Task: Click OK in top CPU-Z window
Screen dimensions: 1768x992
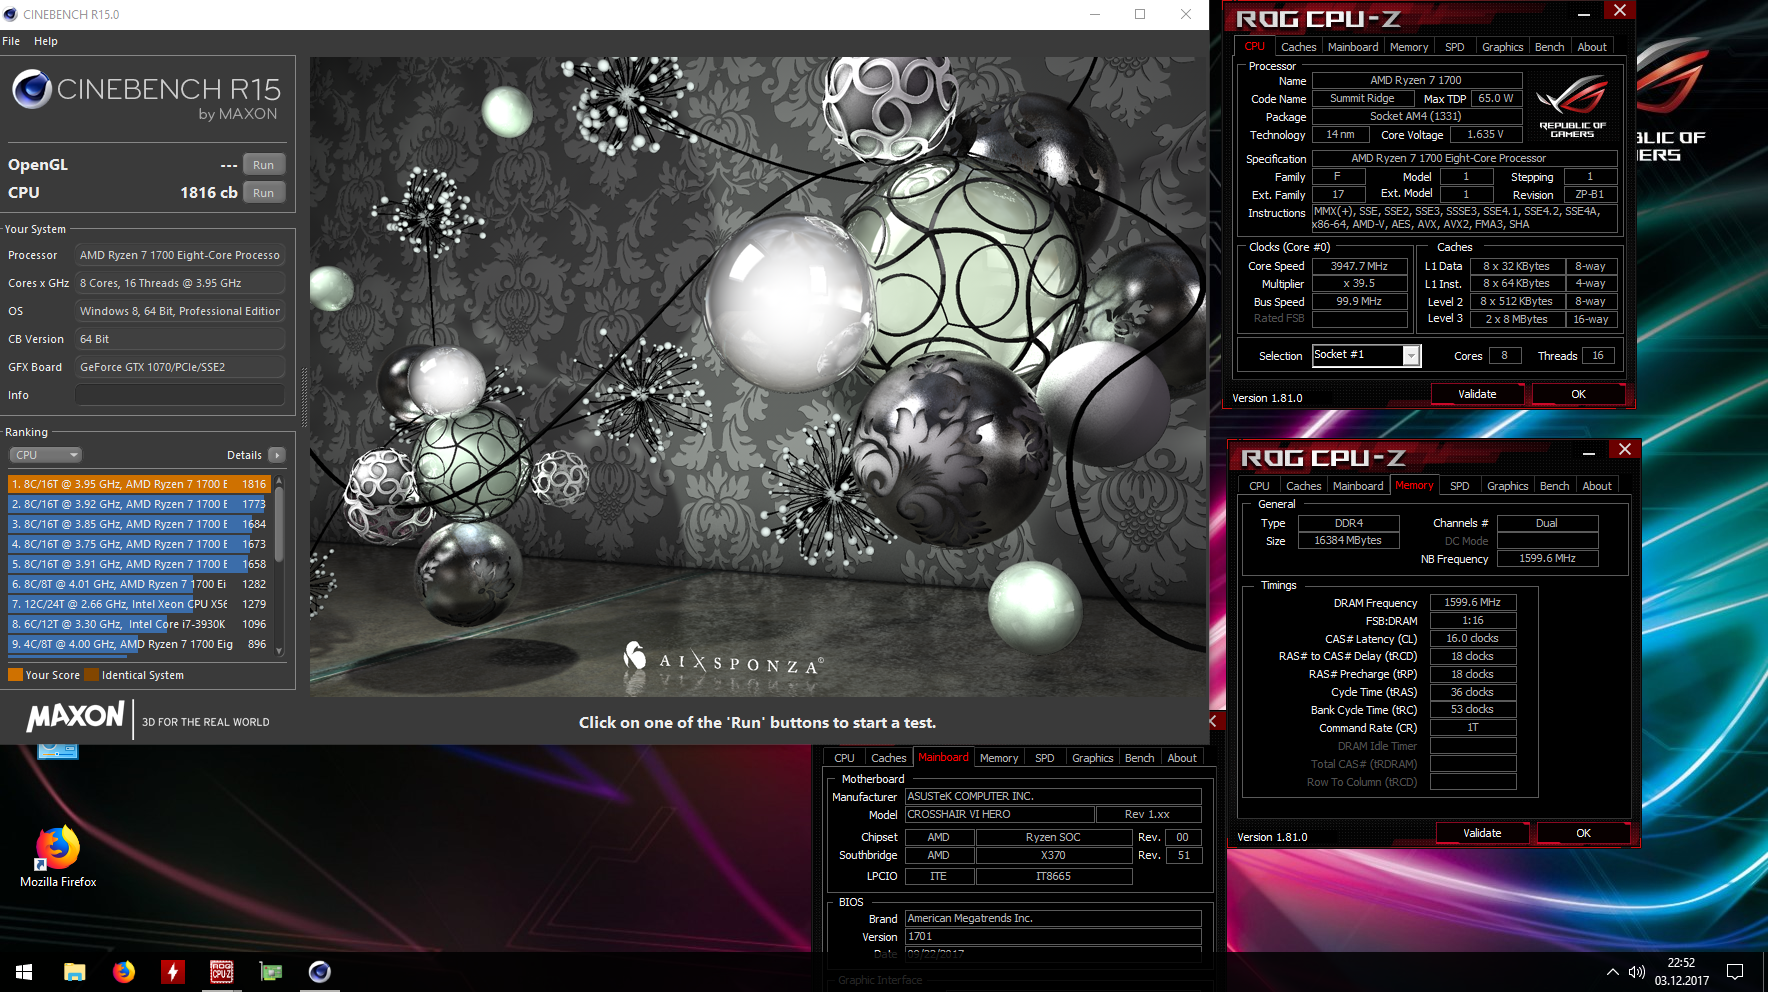Action: pos(1578,394)
